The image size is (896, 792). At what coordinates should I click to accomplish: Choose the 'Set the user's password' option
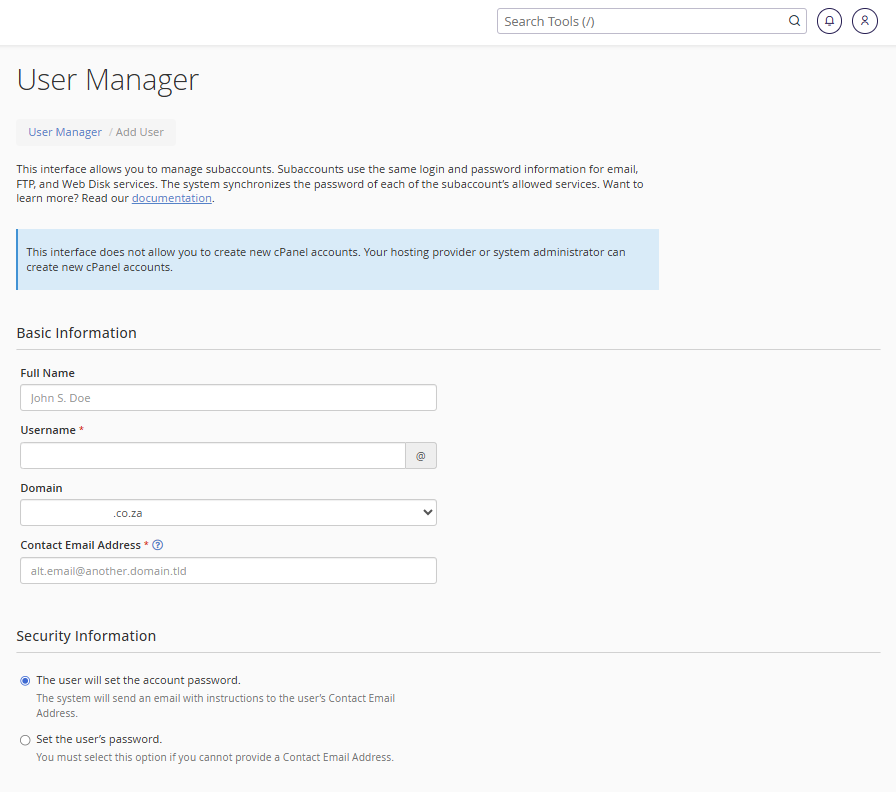point(25,739)
